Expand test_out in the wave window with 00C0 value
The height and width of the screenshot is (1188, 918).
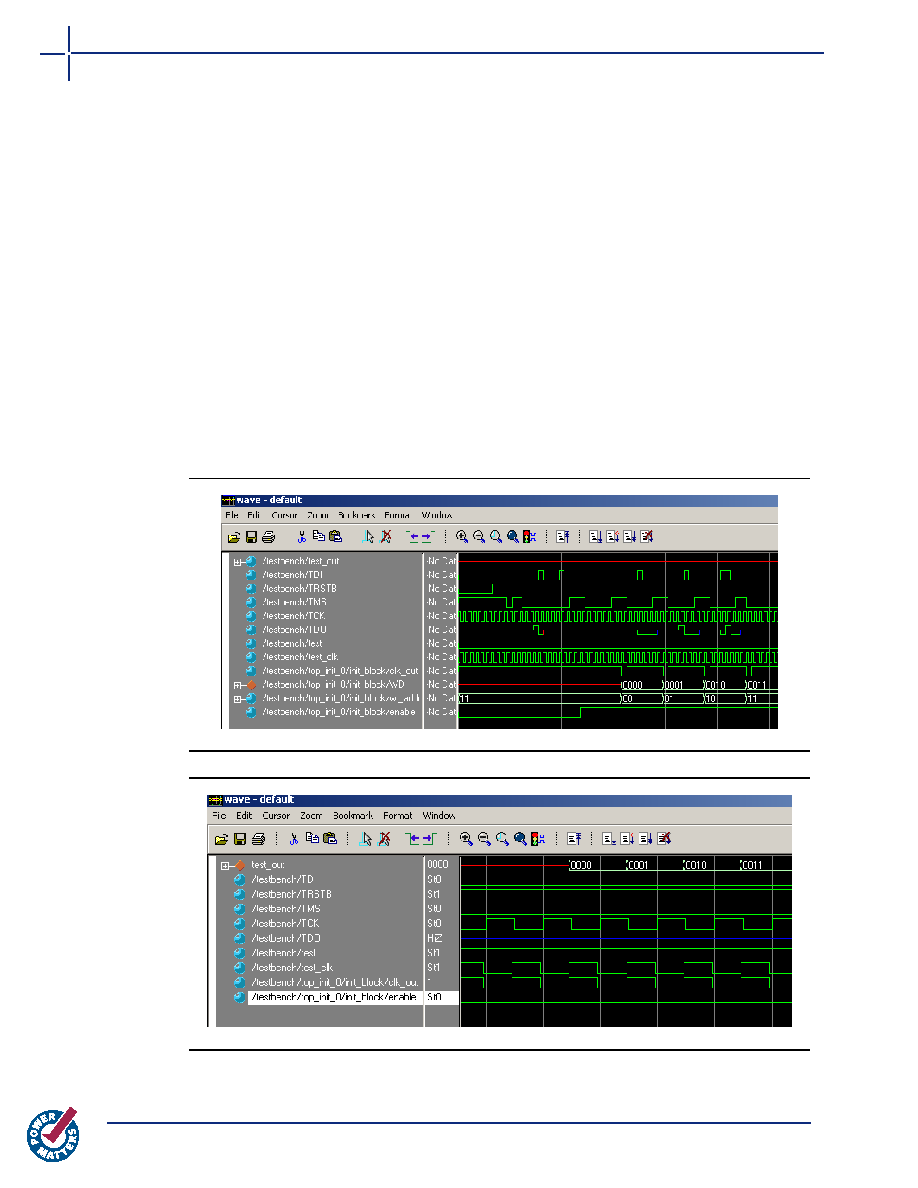point(225,865)
